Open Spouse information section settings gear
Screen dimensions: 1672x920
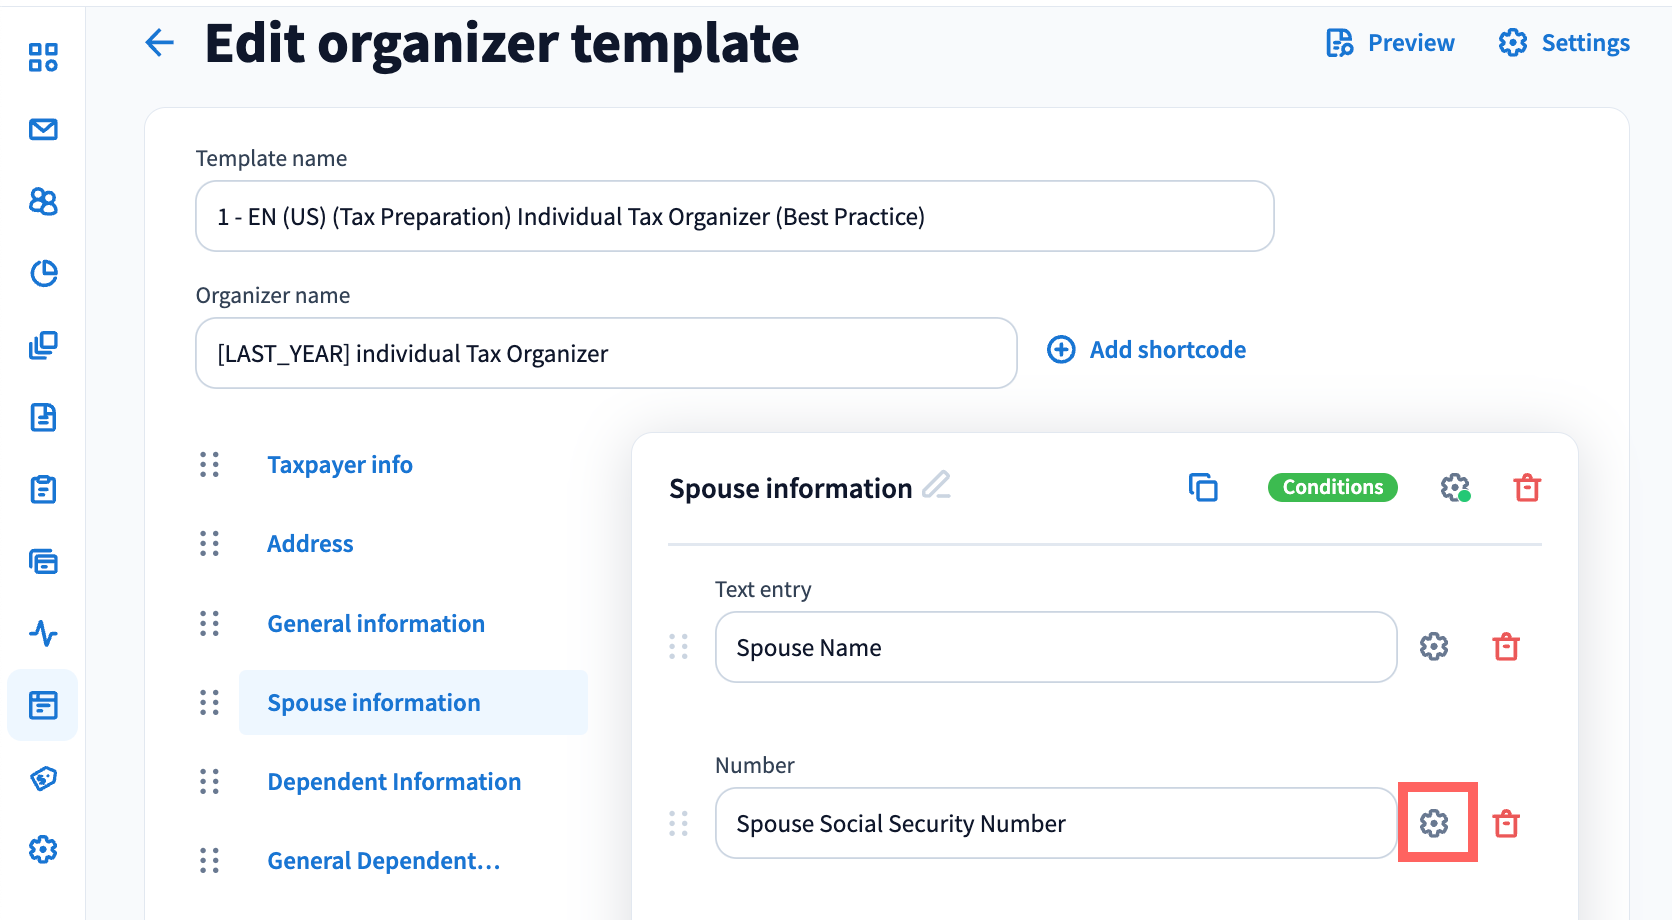(x=1455, y=488)
